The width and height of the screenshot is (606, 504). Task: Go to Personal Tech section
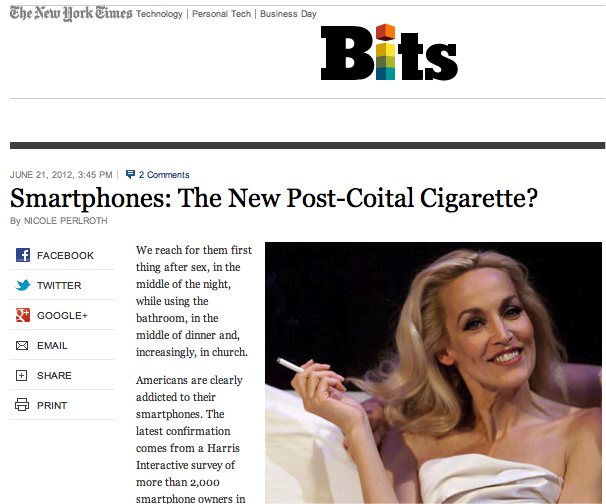pyautogui.click(x=221, y=14)
